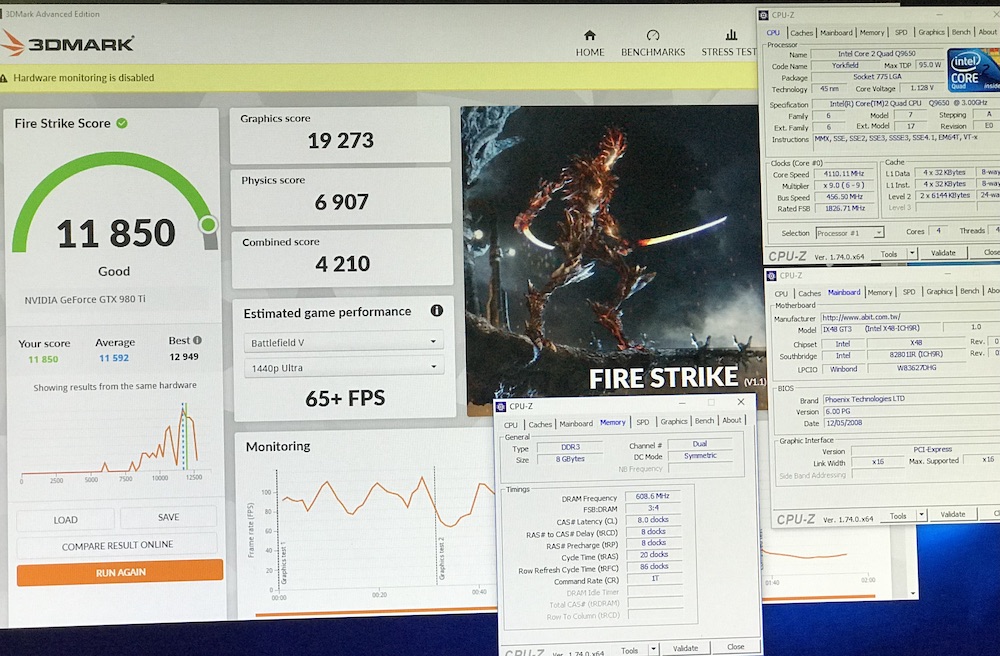Click green check next to Fire Strike Score
Image resolution: width=1000 pixels, height=656 pixels.
pyautogui.click(x=122, y=123)
